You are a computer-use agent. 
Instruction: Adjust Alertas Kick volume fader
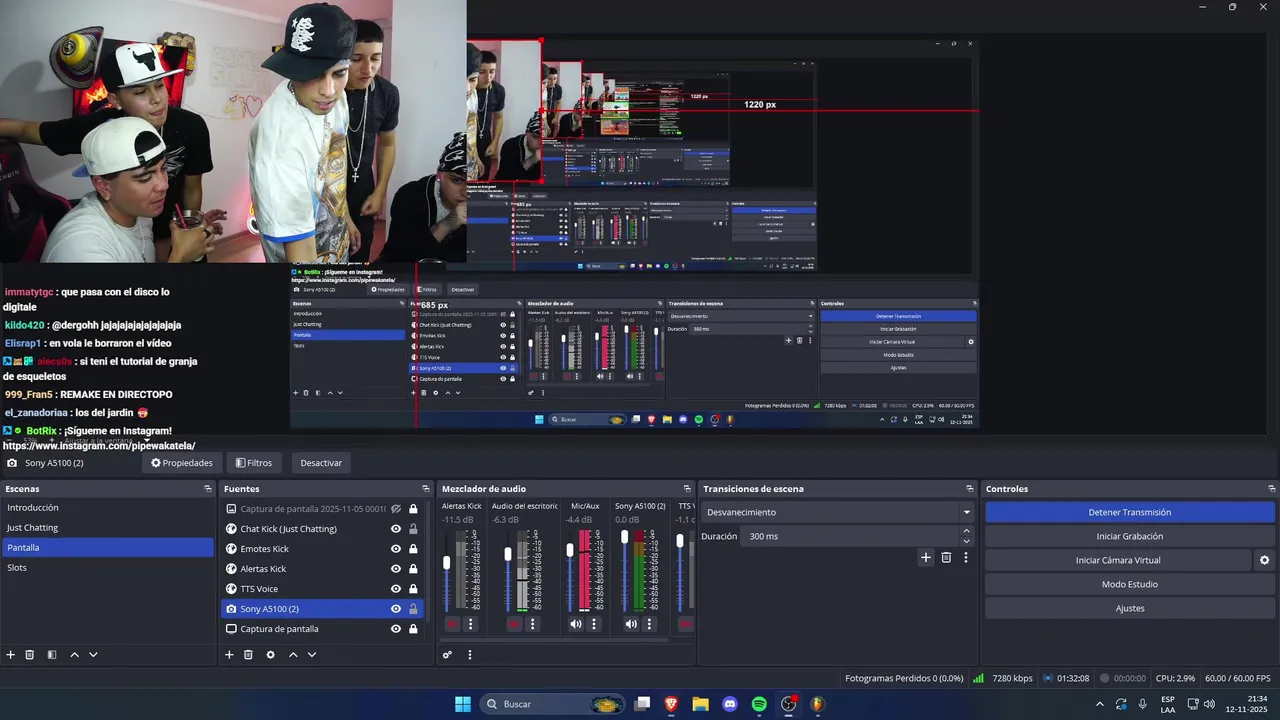[x=447, y=563]
